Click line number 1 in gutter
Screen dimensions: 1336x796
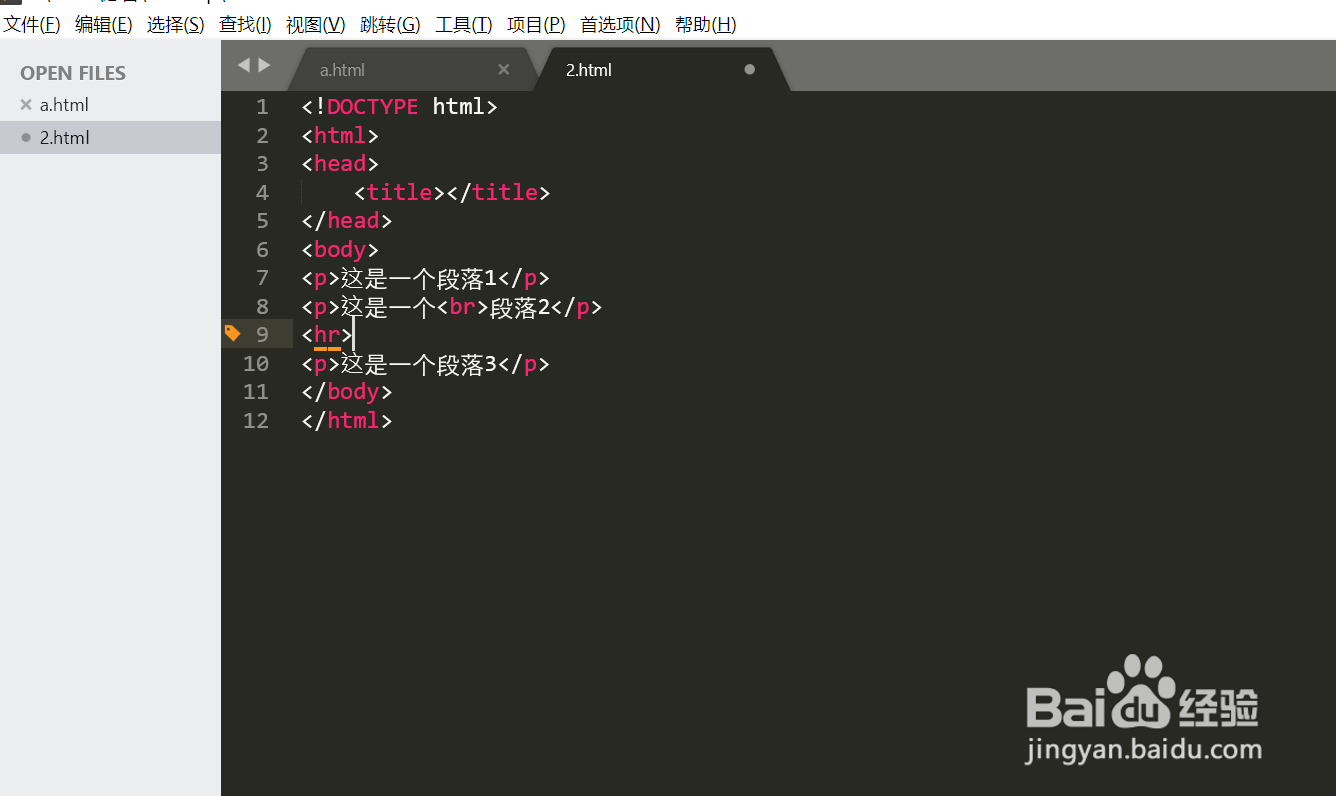(x=262, y=106)
